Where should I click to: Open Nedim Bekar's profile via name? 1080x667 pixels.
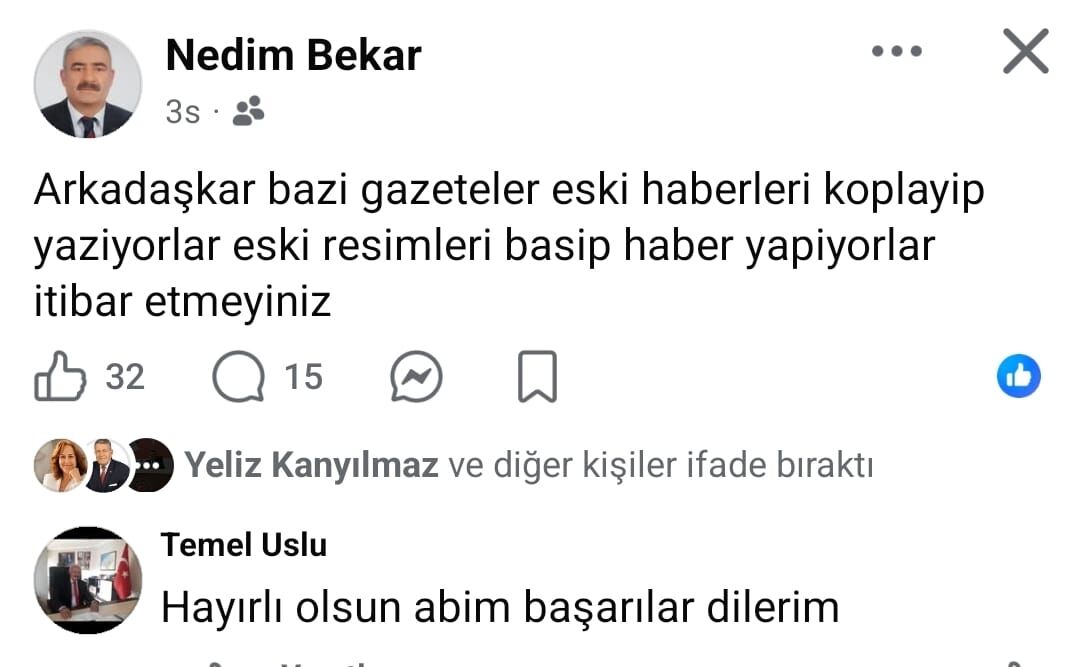point(293,55)
